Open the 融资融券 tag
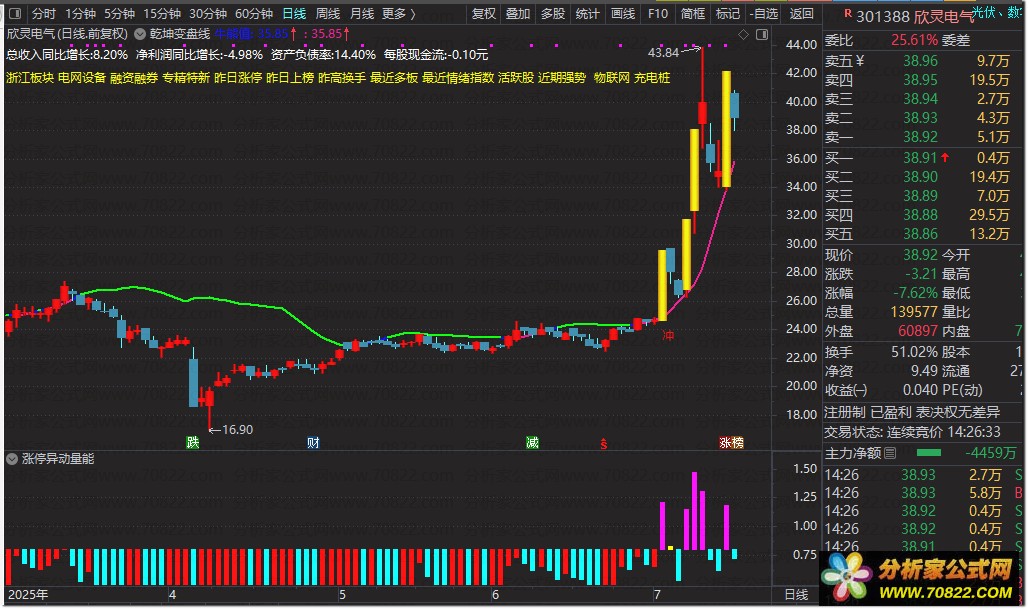This screenshot has width=1029, height=609. click(x=134, y=77)
